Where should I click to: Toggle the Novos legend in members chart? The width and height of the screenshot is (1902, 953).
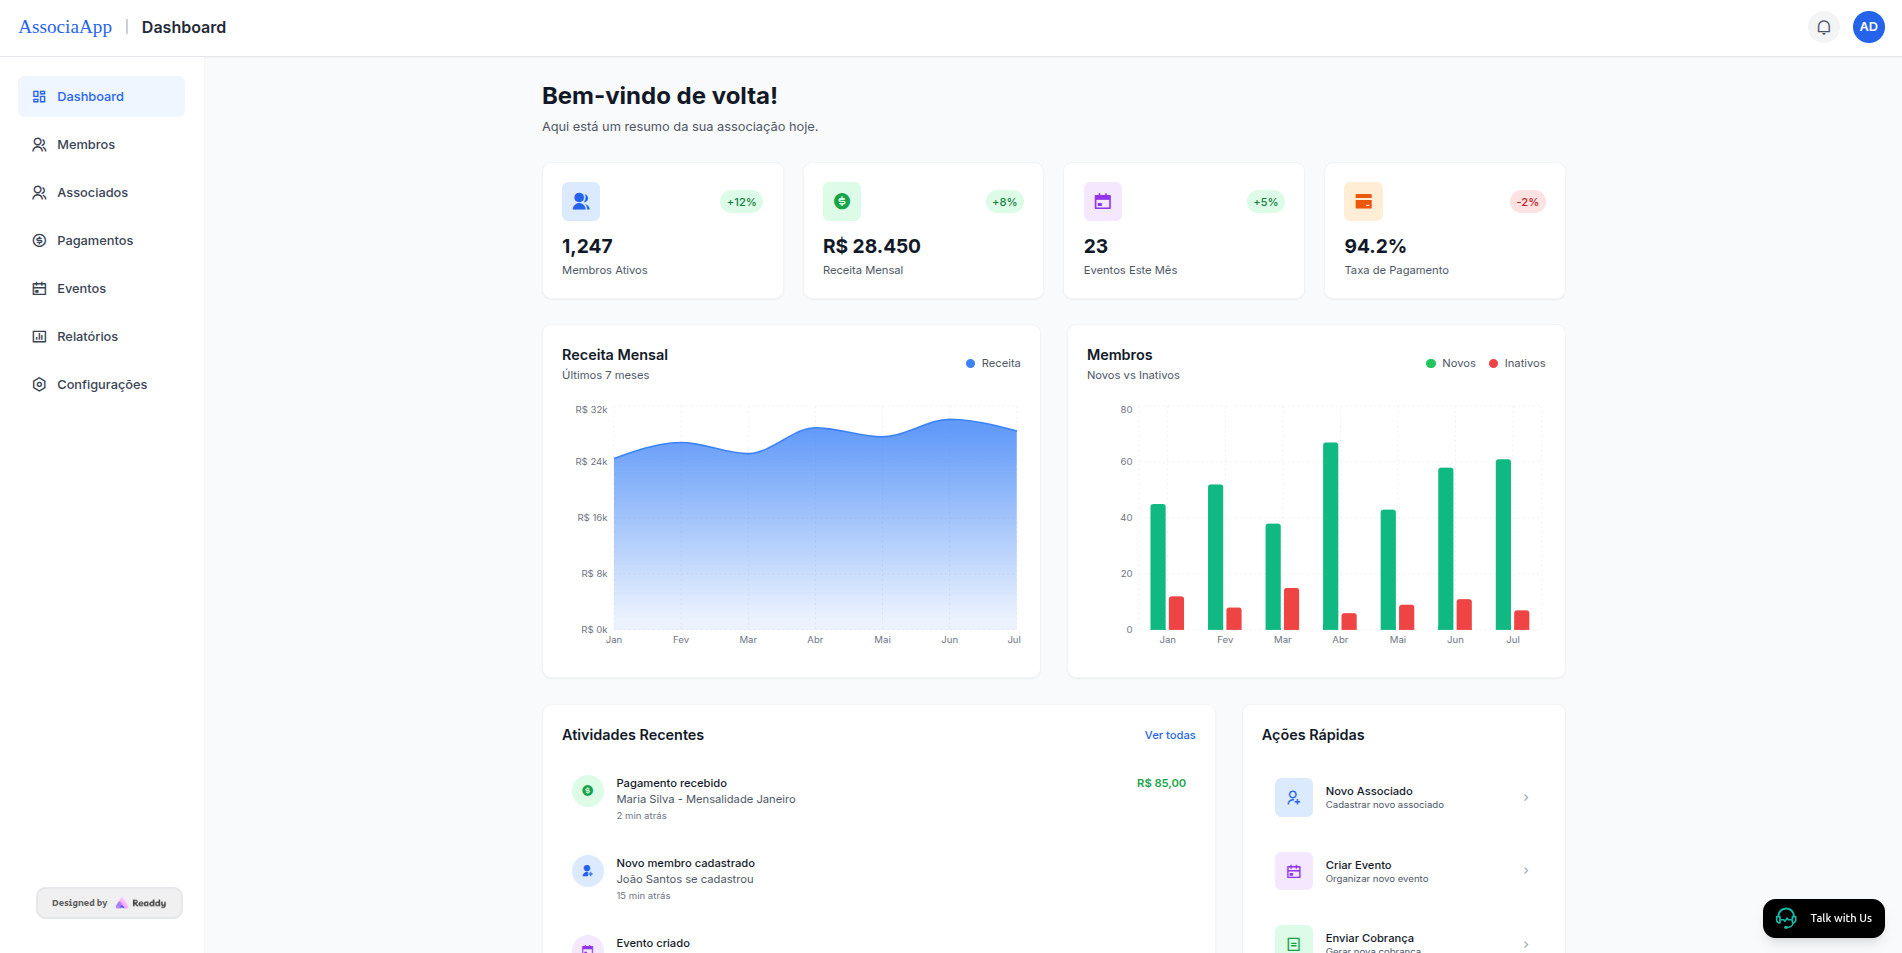point(1450,363)
